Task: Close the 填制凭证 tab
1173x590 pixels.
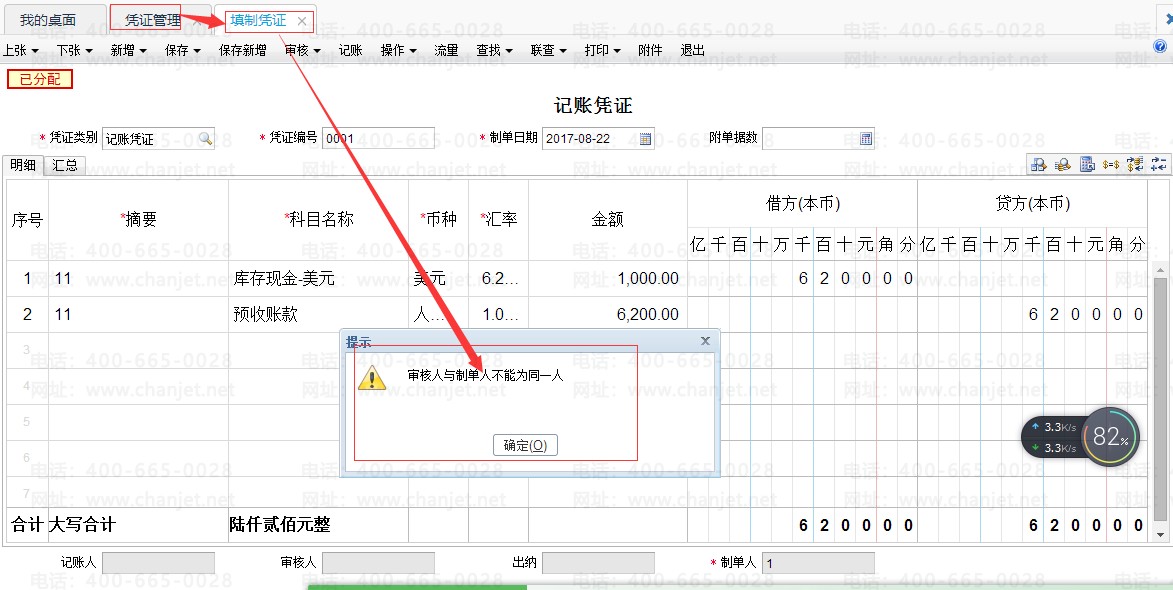Action: pos(301,21)
